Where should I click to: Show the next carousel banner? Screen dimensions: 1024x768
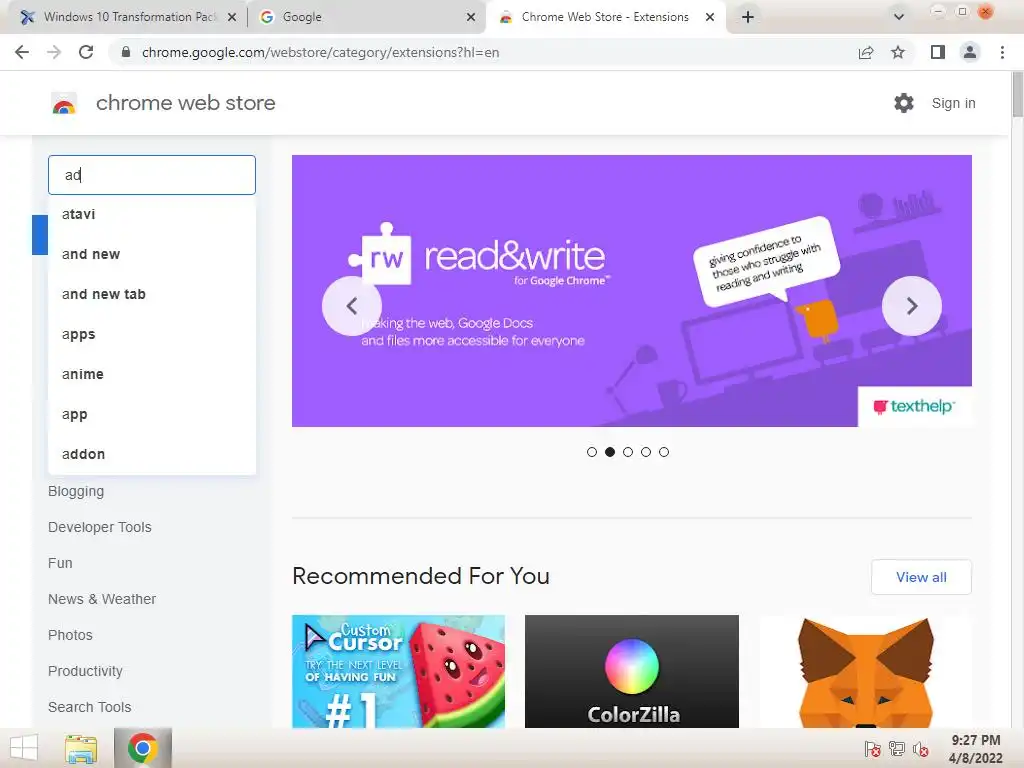[x=912, y=306]
